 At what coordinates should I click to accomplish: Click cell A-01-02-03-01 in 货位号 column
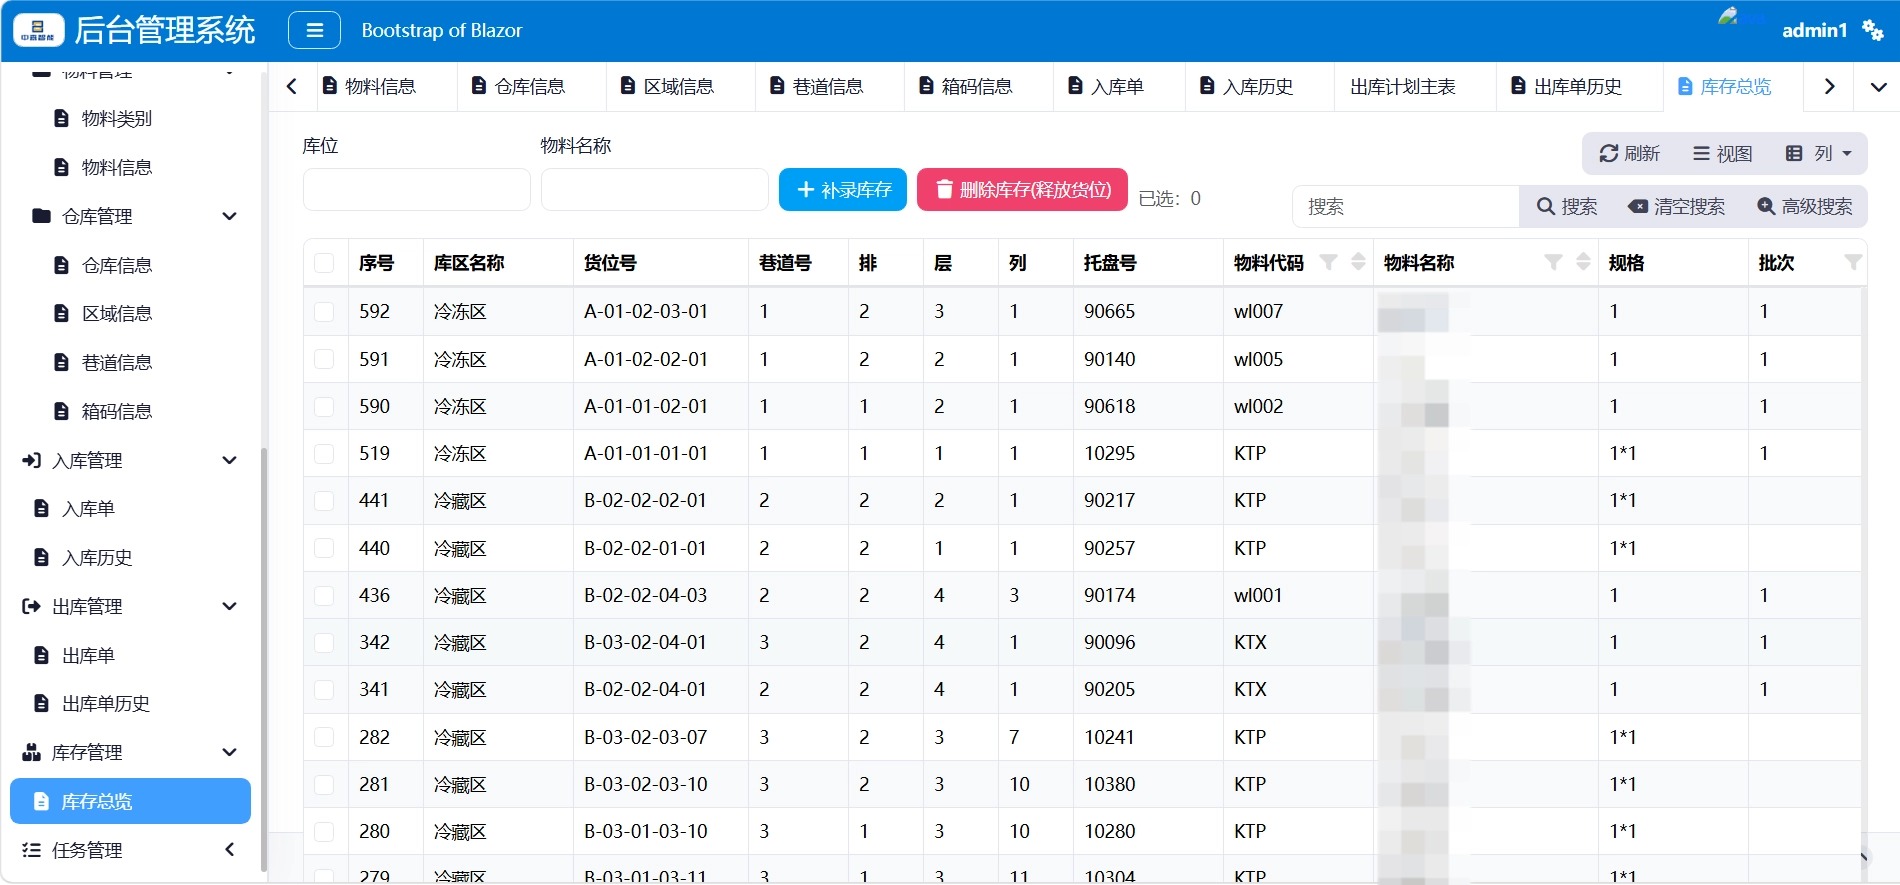[646, 311]
